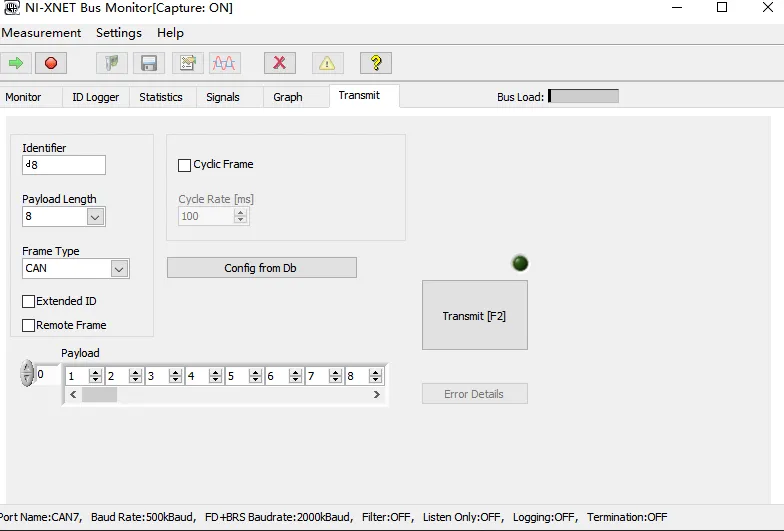Click the payload array index field showing 0
The image size is (784, 531).
[x=47, y=374]
